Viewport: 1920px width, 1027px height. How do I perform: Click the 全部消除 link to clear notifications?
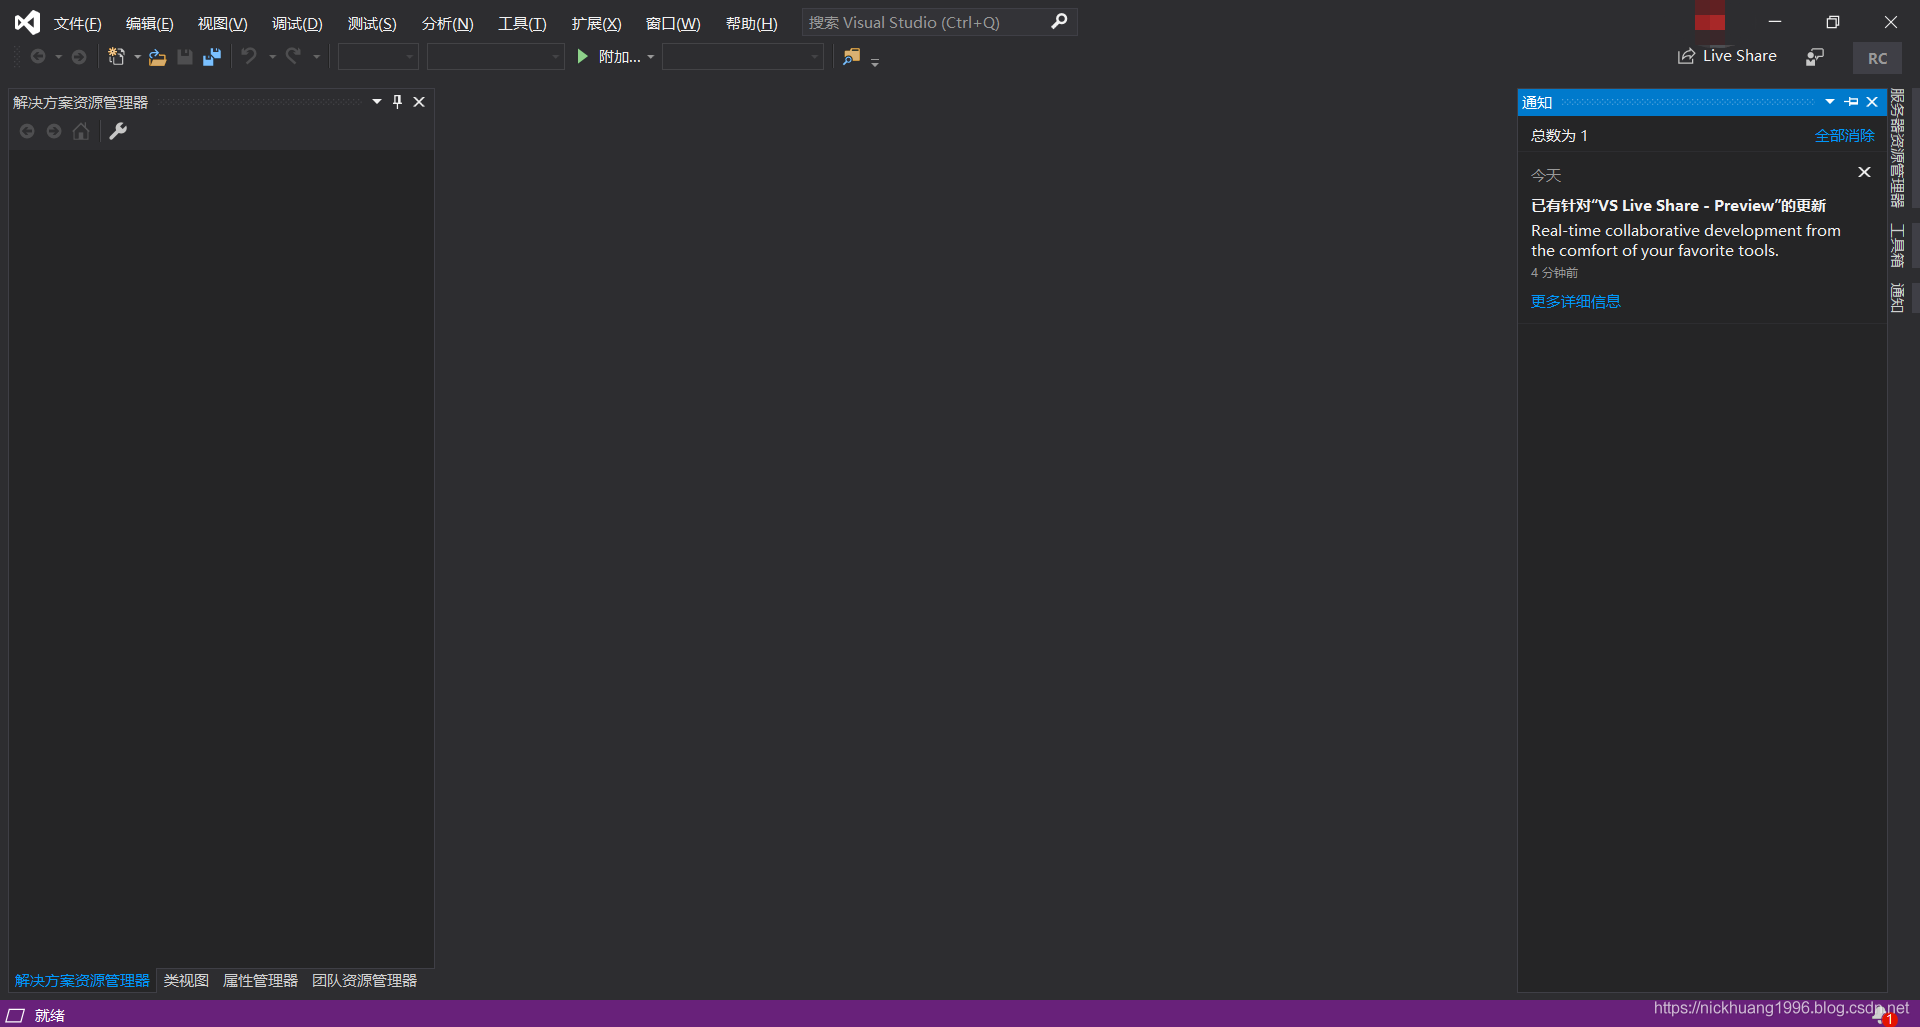[1845, 135]
